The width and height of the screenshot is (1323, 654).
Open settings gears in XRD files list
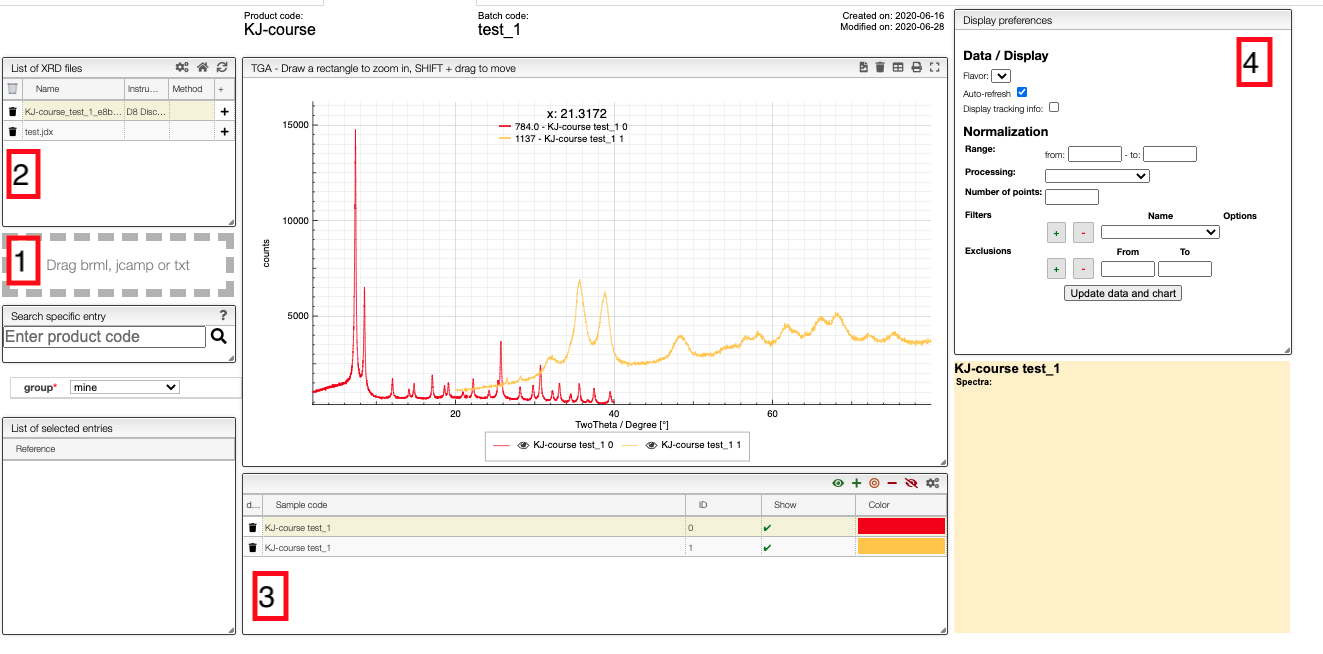click(182, 68)
